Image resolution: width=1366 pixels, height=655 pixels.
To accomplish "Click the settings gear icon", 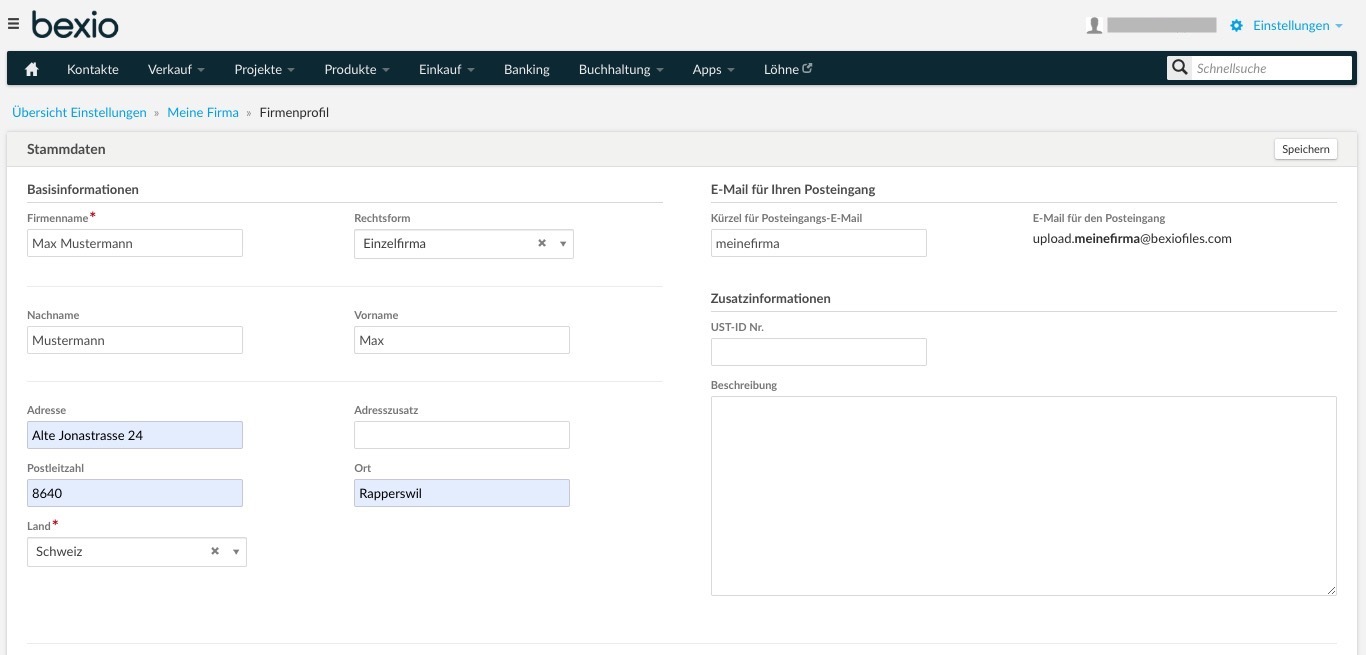I will tap(1236, 26).
